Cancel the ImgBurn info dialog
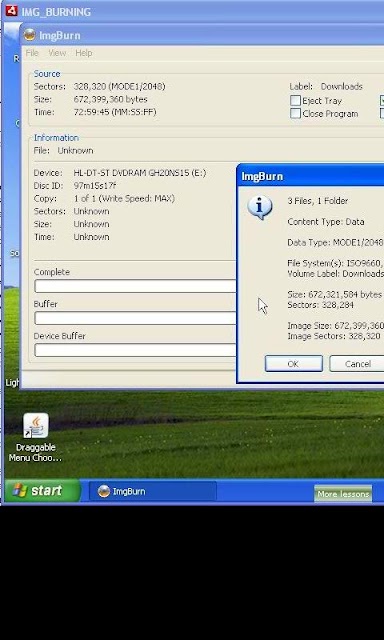Viewport: 384px width, 640px height. 357,364
